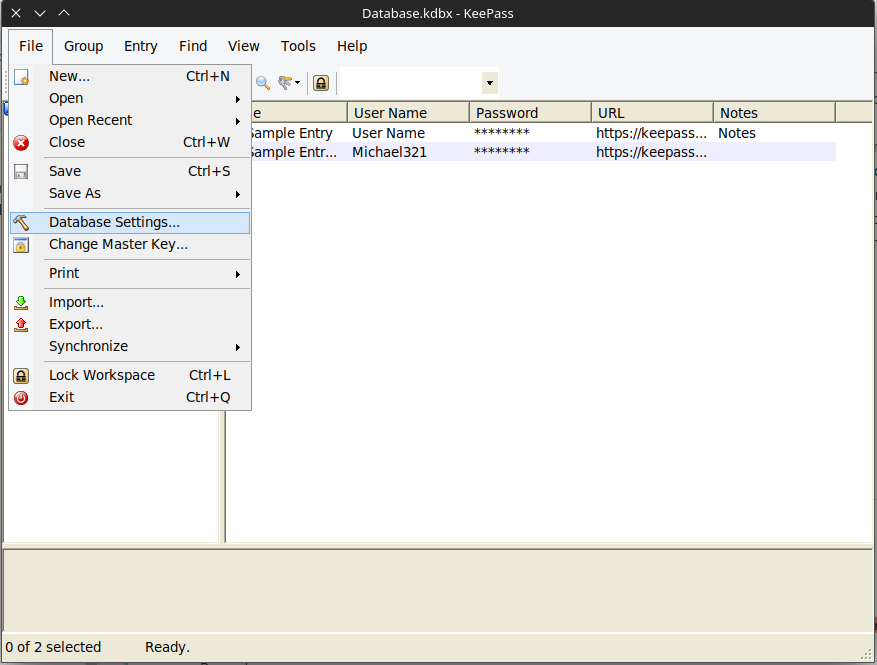Screen dimensions: 877x665
Task: Open the Find menu
Action: 193,46
